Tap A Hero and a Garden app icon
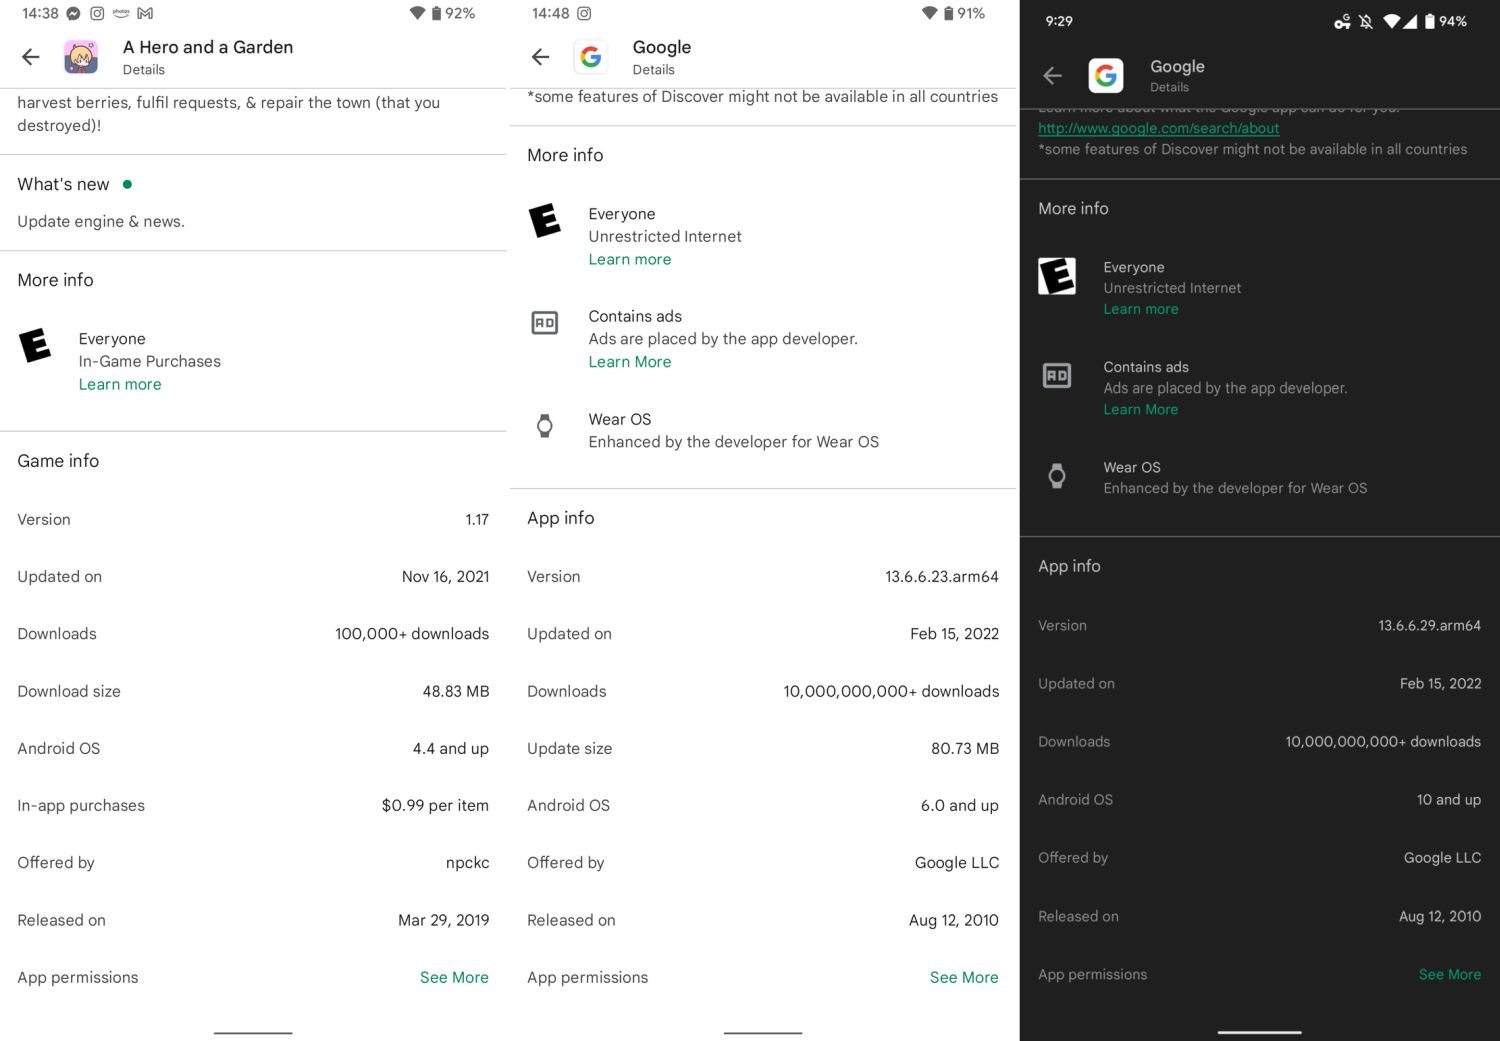 [x=81, y=57]
